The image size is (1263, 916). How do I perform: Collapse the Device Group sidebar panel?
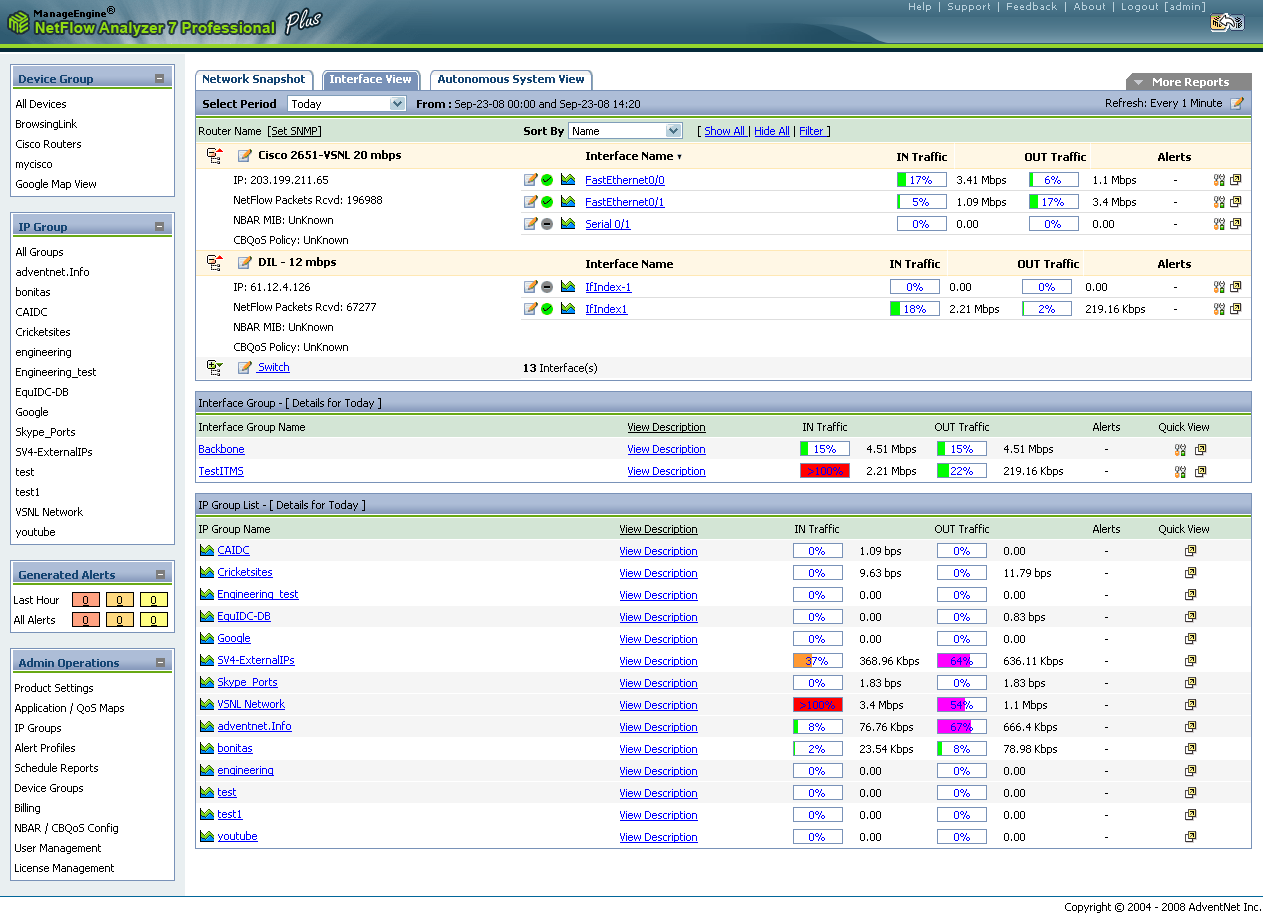pyautogui.click(x=159, y=79)
